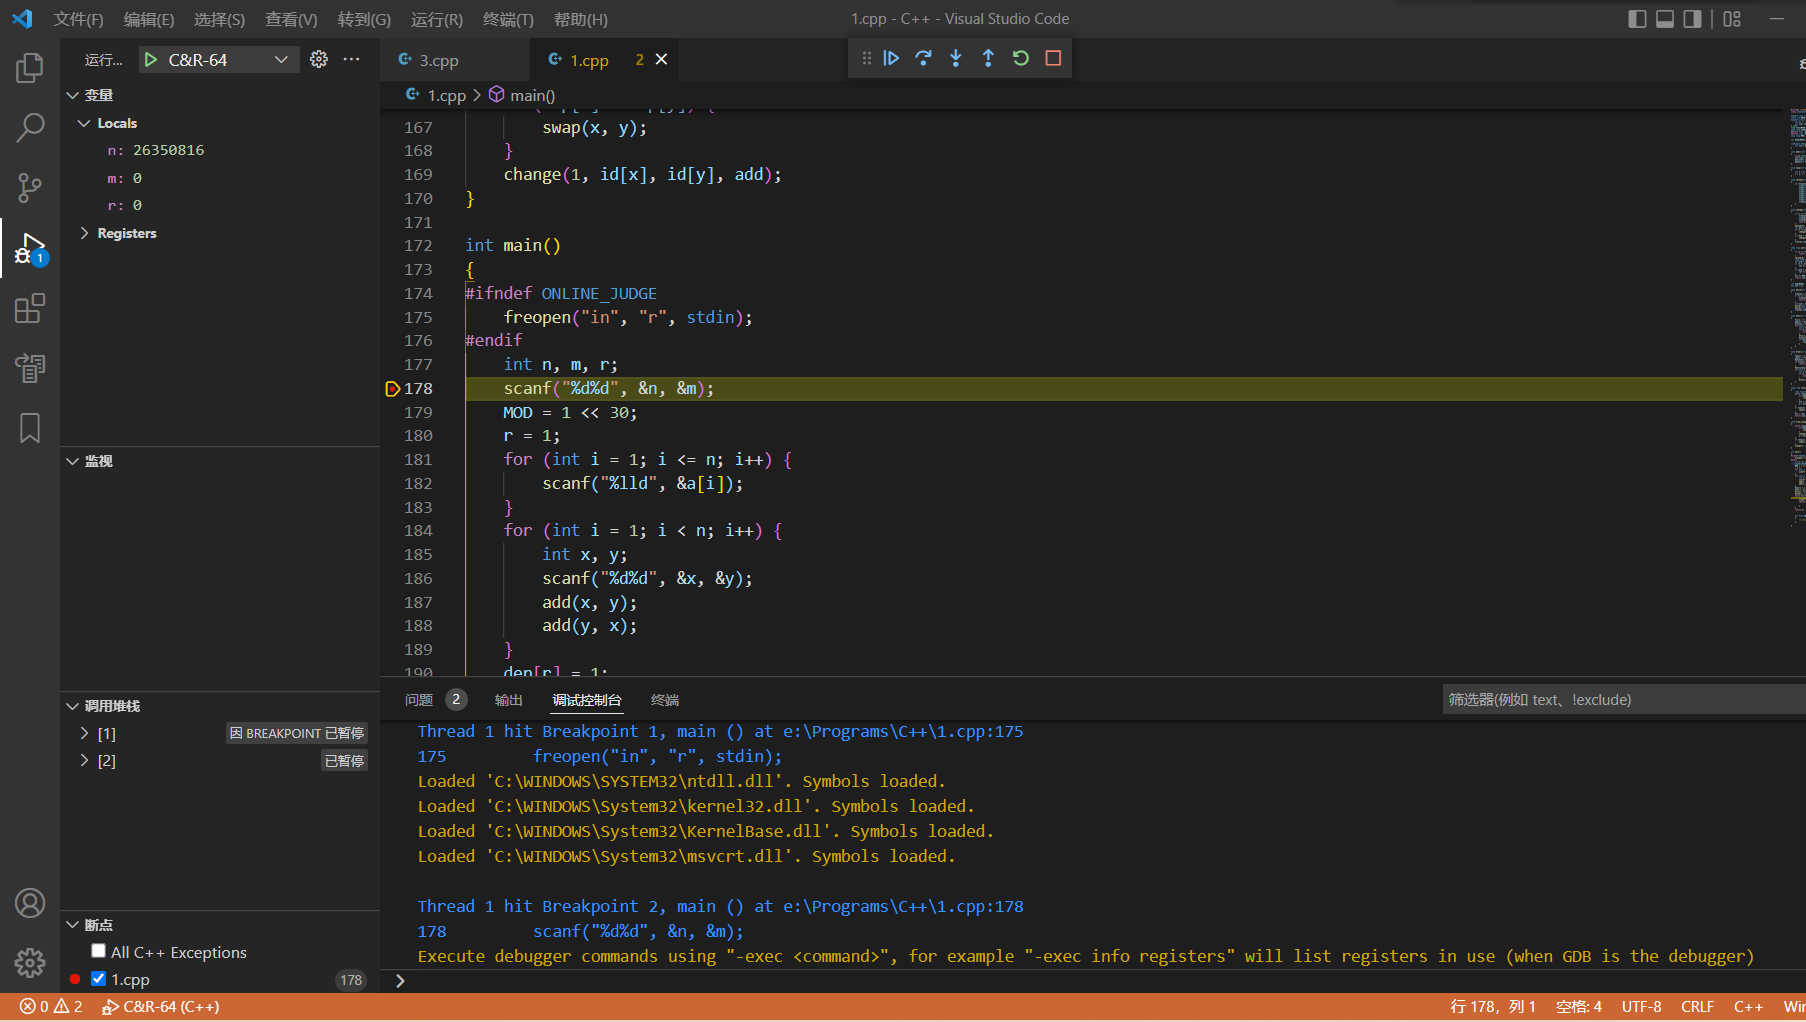This screenshot has width=1806, height=1022.
Task: Open the 编辑(E) menu
Action: click(149, 19)
